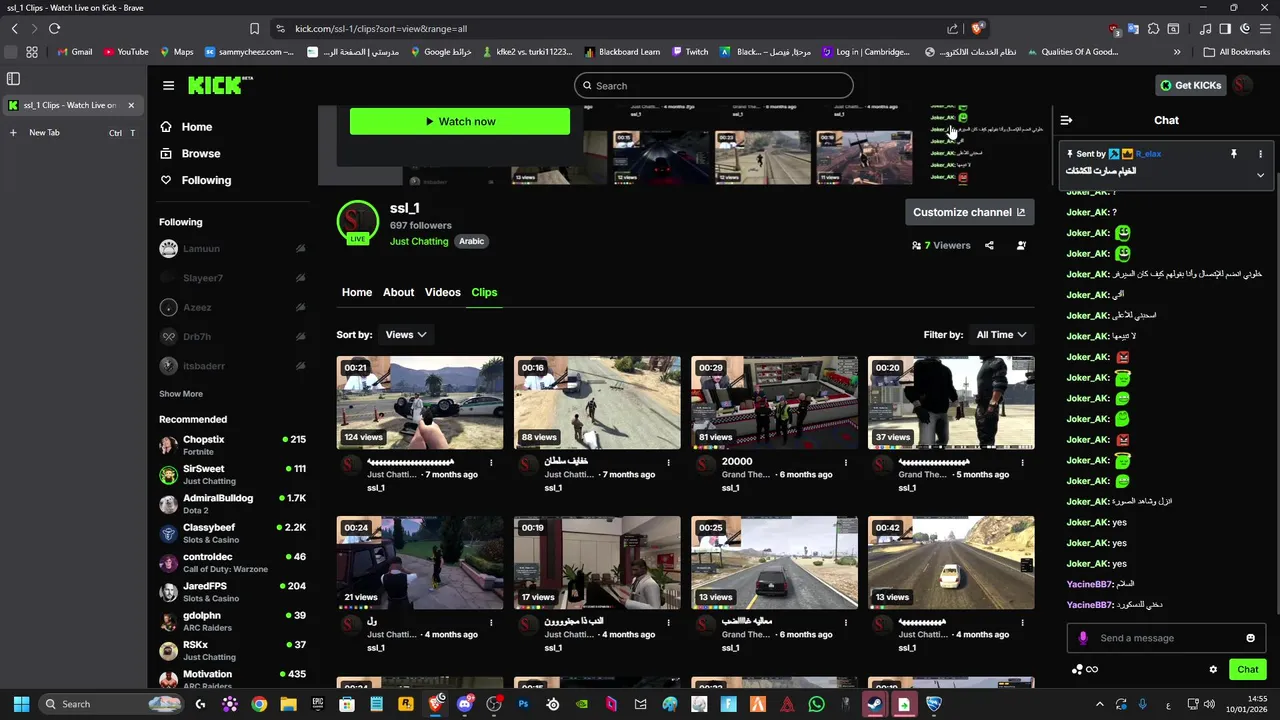Play the 00:21 clip with 124 views

[420, 403]
